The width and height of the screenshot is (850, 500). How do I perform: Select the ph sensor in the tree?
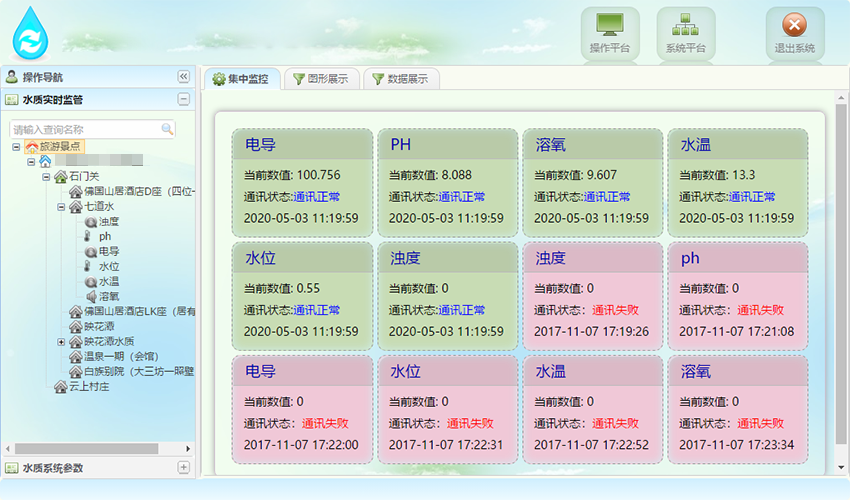[x=104, y=236]
